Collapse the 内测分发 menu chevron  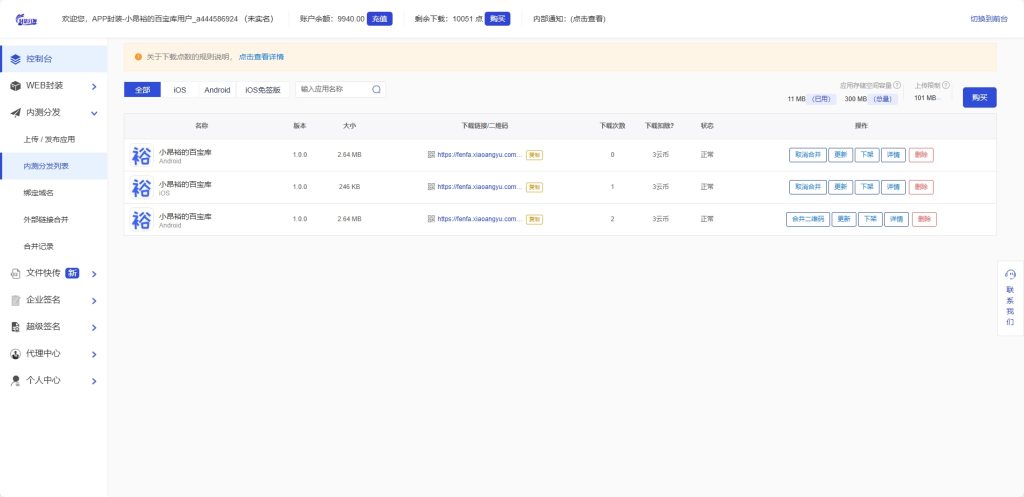[94, 114]
